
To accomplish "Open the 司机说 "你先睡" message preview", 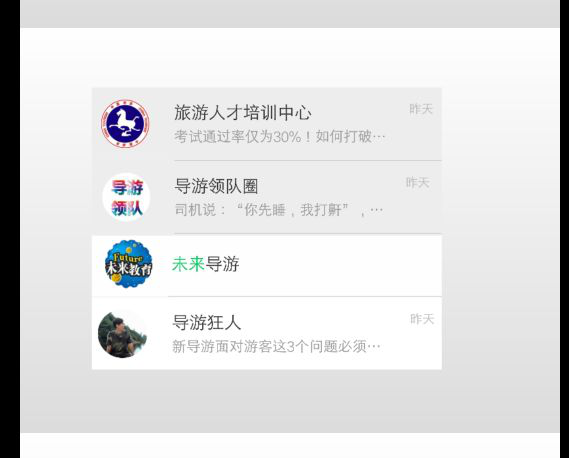I will click(x=279, y=210).
